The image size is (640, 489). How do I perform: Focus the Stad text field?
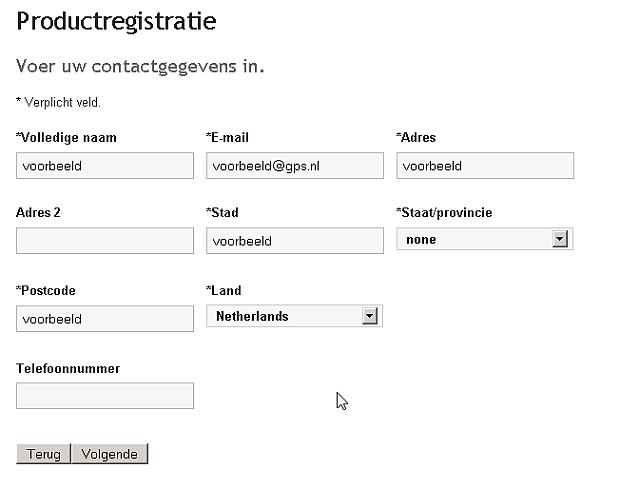coord(295,241)
